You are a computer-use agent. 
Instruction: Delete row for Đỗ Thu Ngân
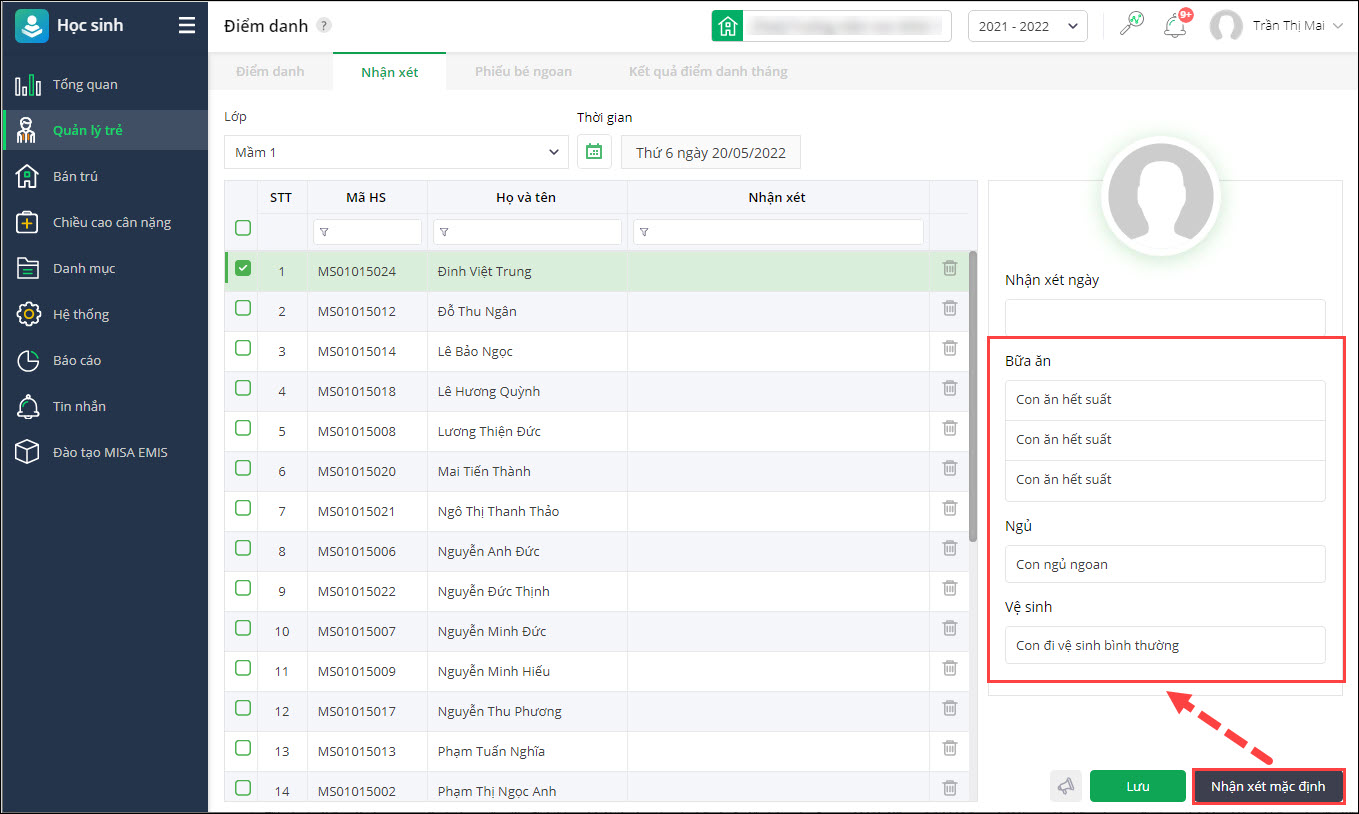950,309
